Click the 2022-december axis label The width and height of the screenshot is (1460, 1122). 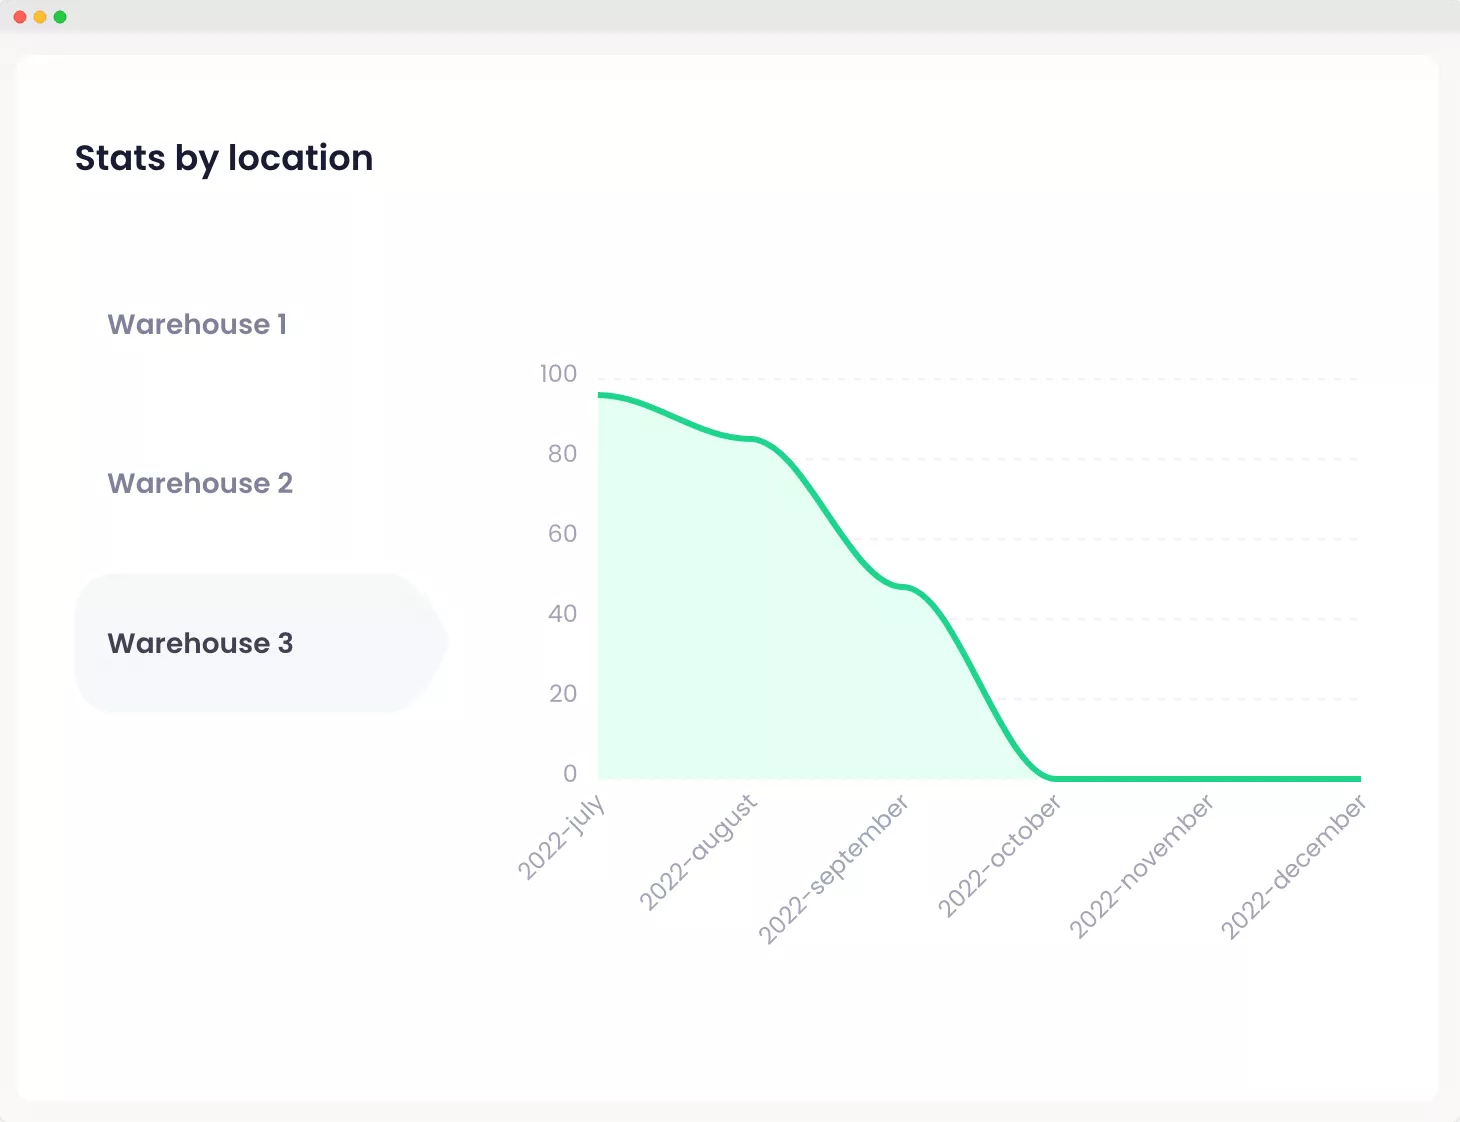(x=1293, y=866)
